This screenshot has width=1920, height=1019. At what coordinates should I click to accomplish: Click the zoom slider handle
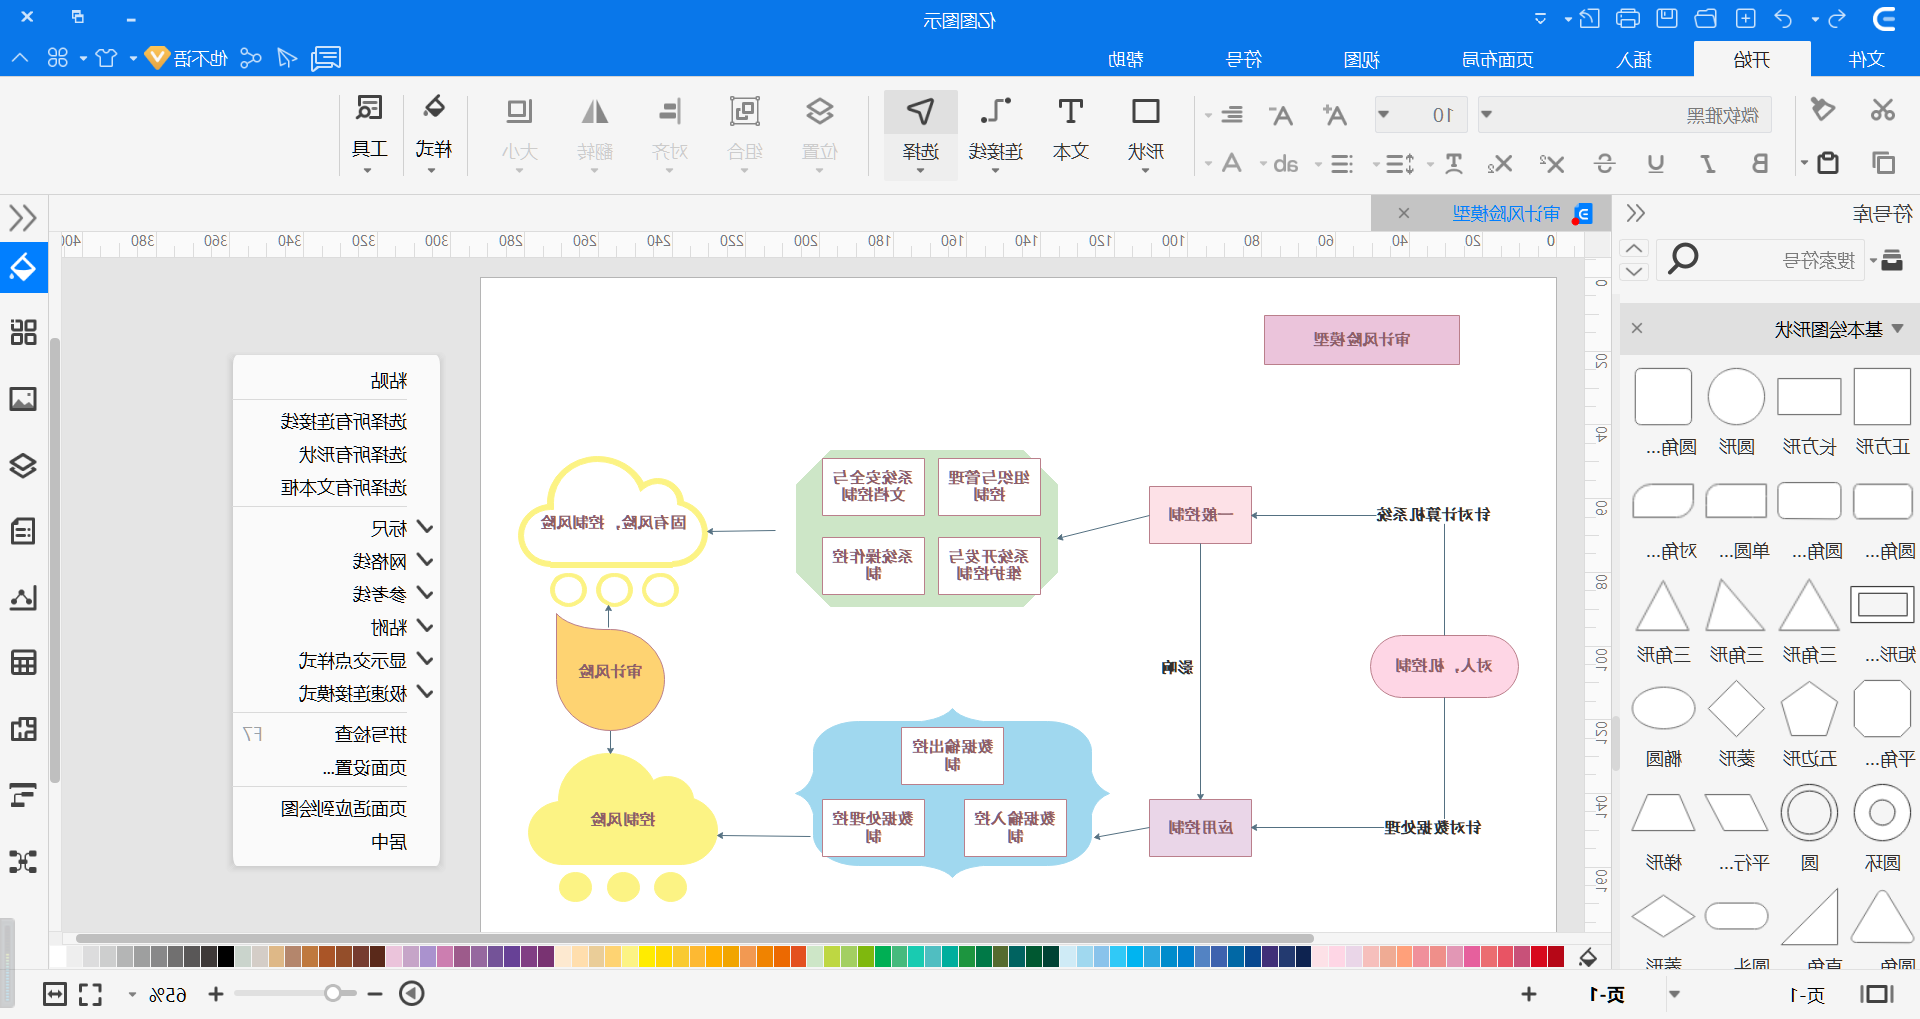334,993
